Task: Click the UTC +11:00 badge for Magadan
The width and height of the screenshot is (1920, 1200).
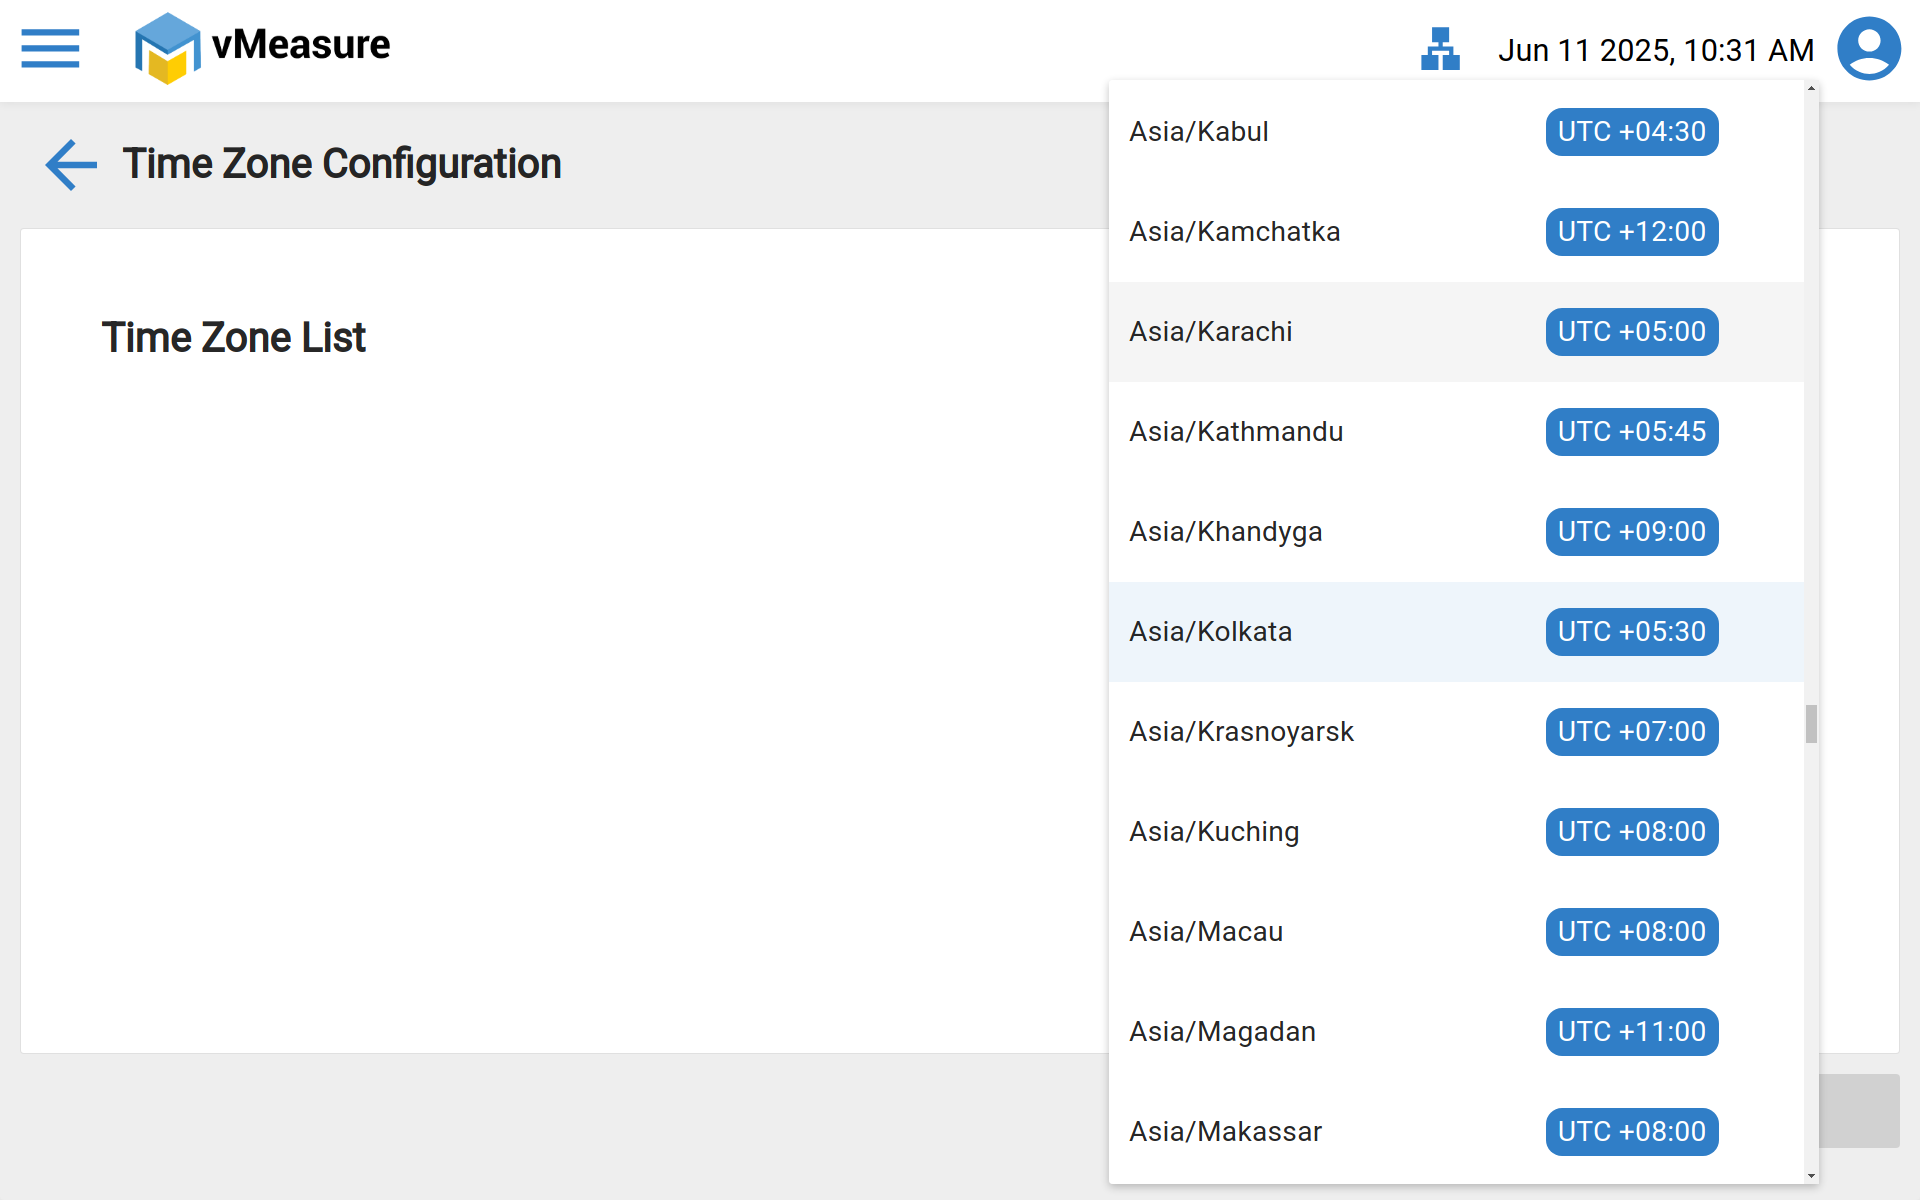Action: pyautogui.click(x=1631, y=1032)
